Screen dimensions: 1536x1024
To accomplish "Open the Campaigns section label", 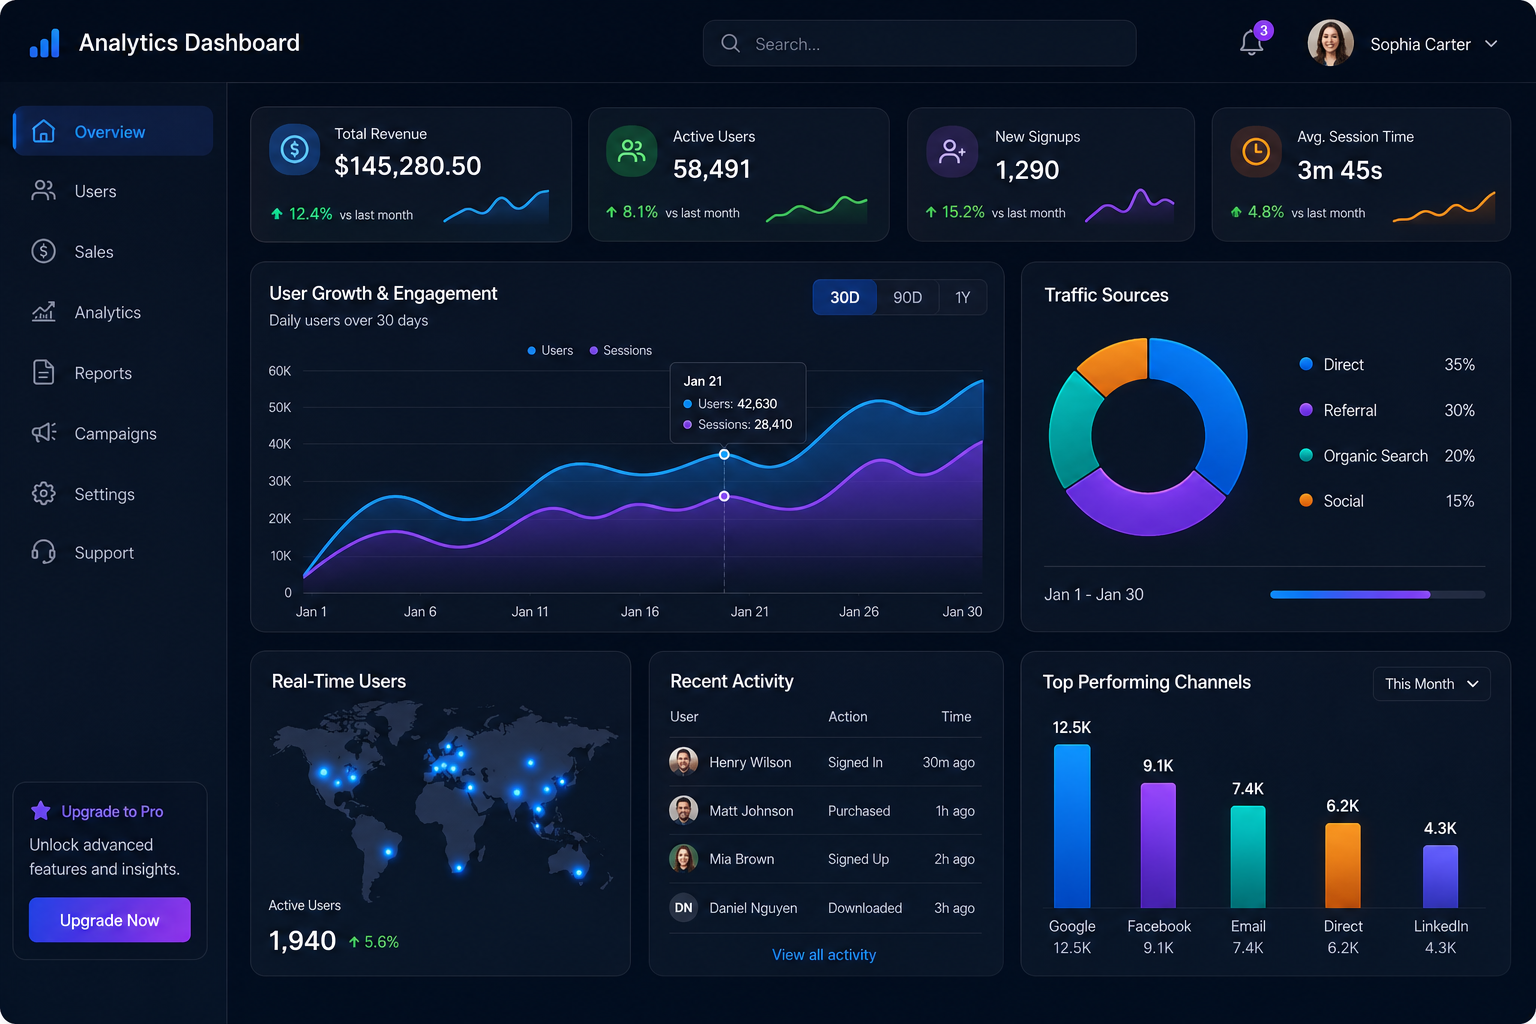I will click(116, 433).
